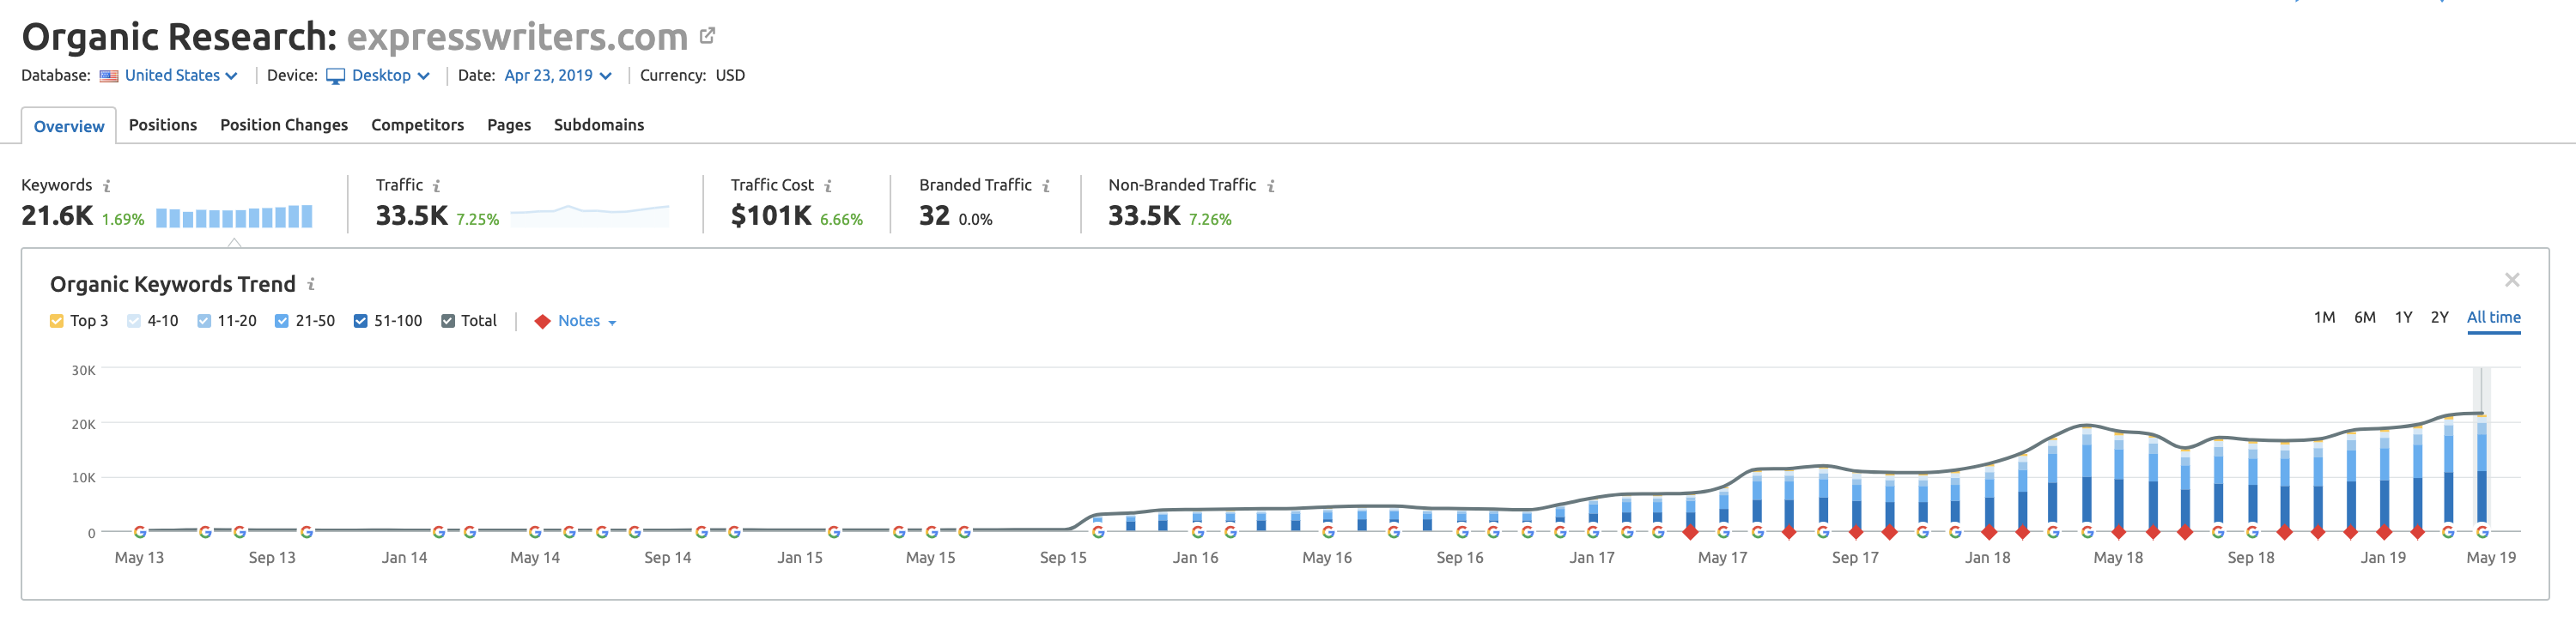Click Organic Keywords Trend info icon
2576x623 pixels.
click(311, 284)
